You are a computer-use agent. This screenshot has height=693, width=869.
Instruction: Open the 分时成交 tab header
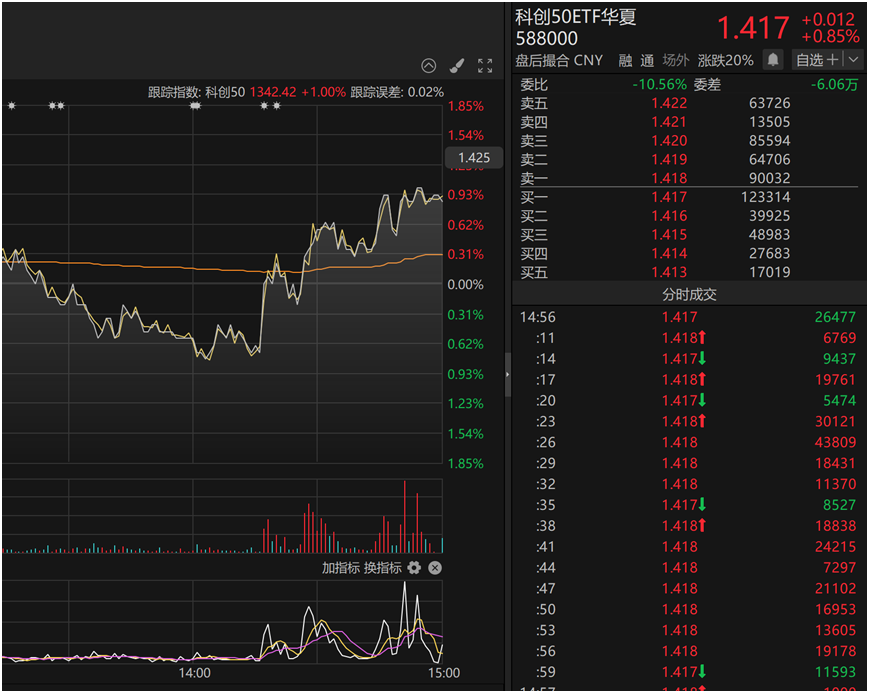[x=689, y=294]
